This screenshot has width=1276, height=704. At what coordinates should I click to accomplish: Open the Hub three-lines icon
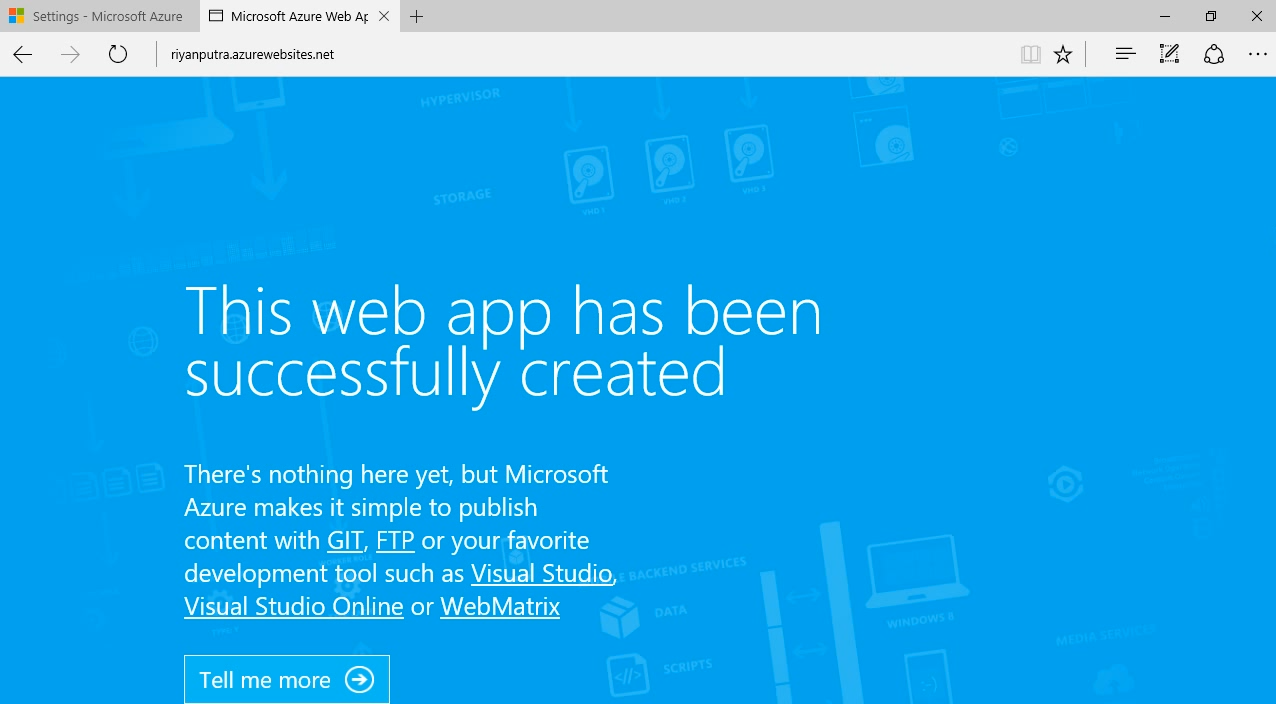1125,54
